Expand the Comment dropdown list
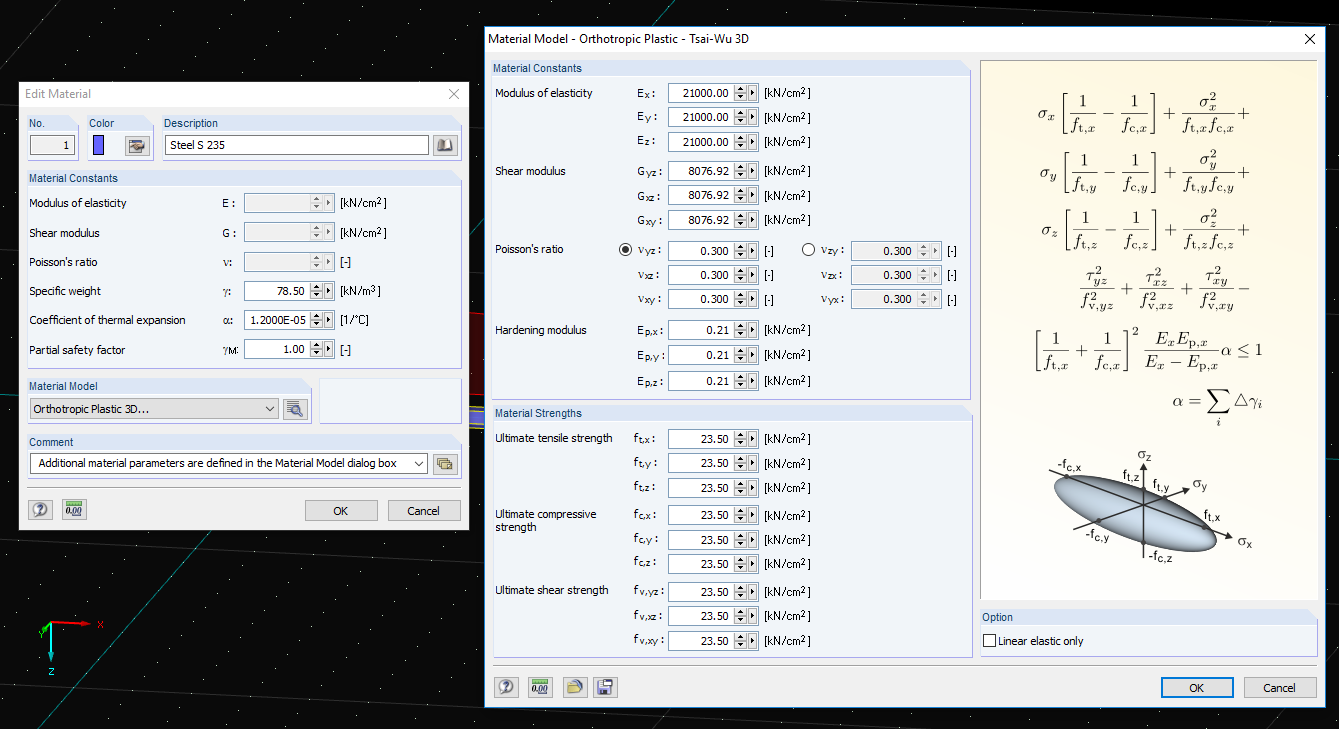1339x729 pixels. point(418,463)
